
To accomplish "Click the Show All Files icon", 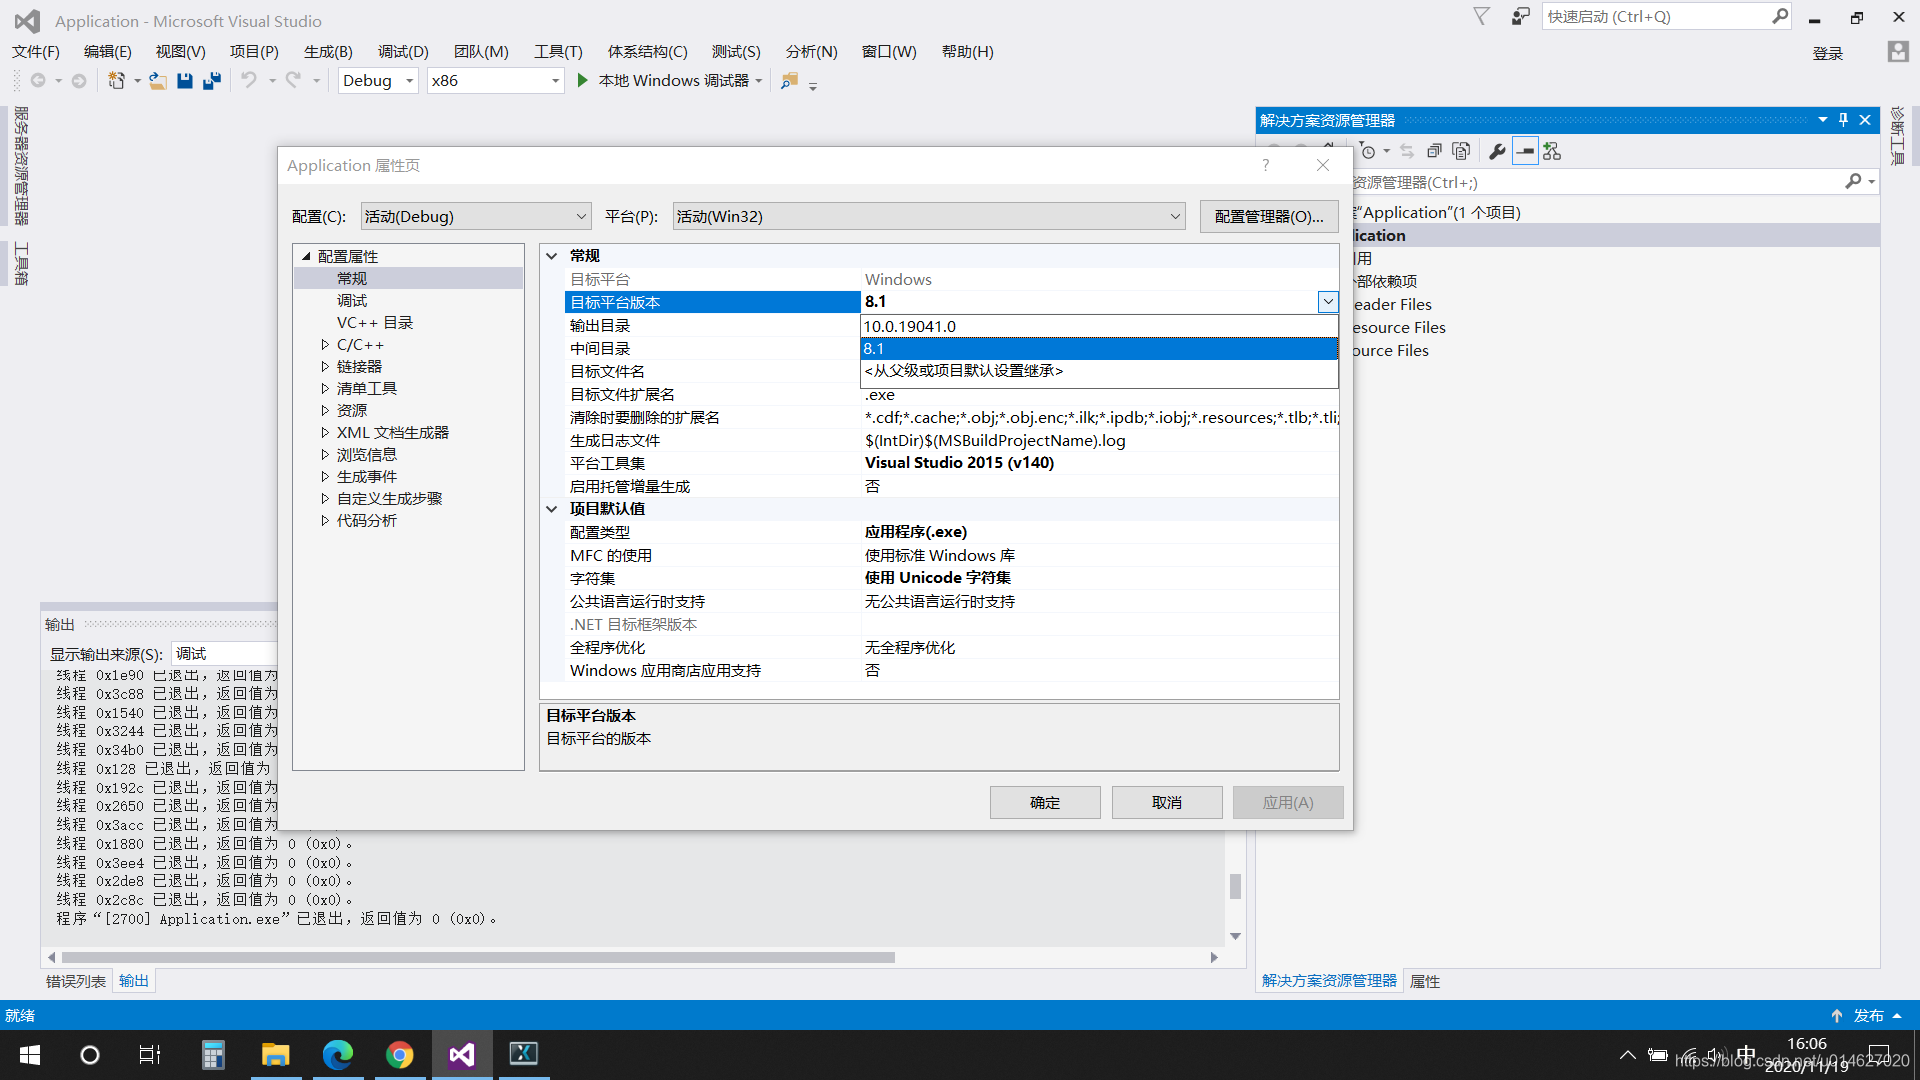I will pyautogui.click(x=1461, y=151).
